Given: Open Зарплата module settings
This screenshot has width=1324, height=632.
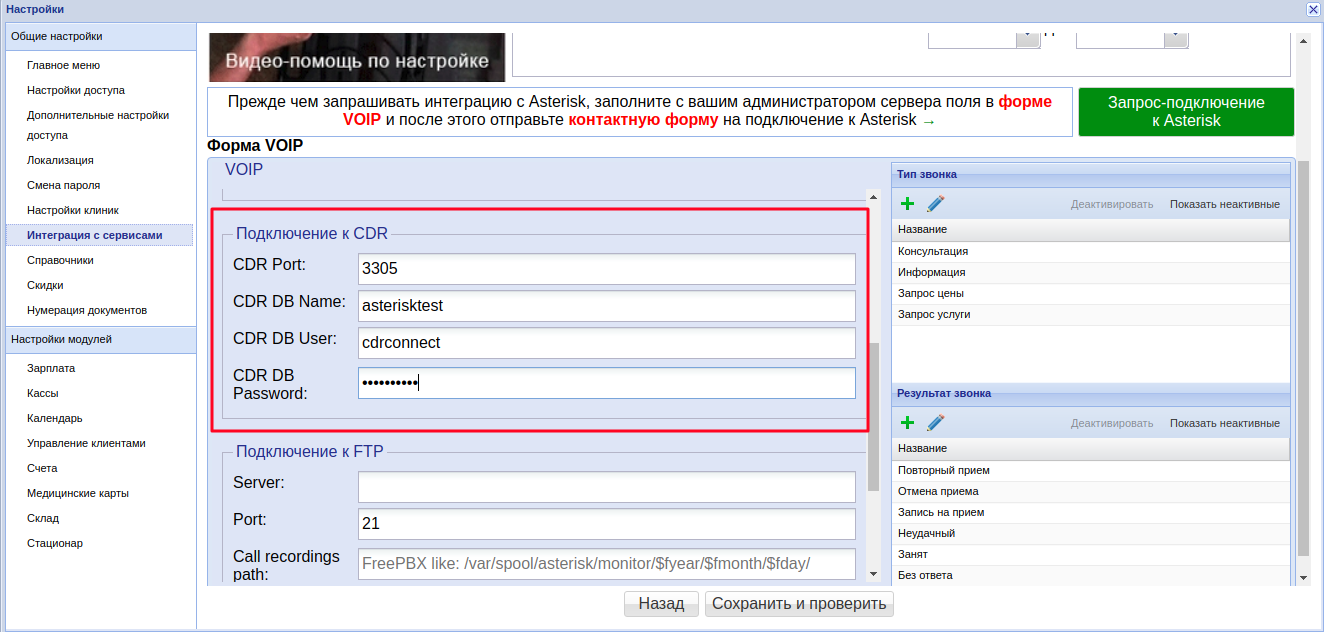Looking at the screenshot, I should coord(51,368).
